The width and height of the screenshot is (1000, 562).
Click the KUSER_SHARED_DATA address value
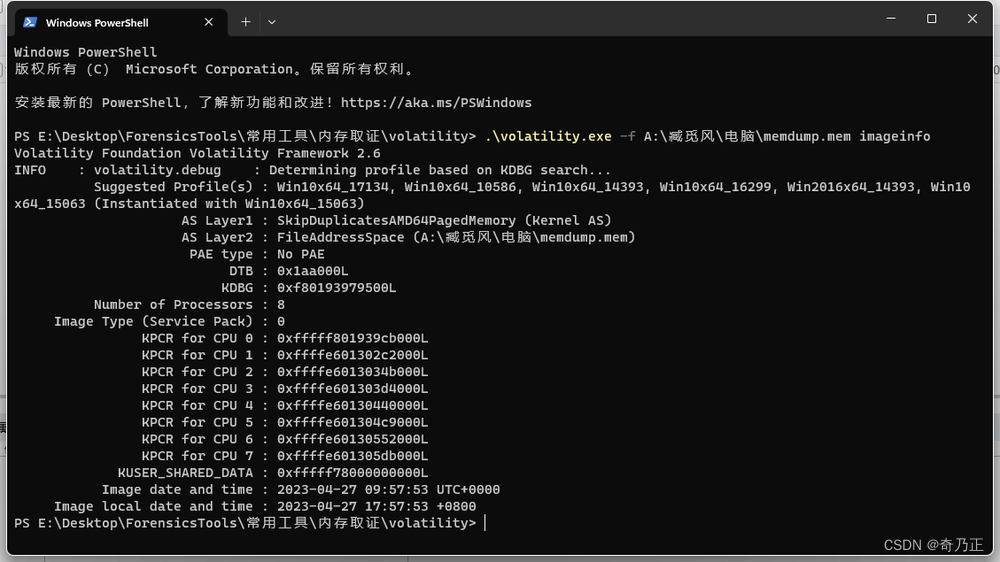pyautogui.click(x=352, y=473)
